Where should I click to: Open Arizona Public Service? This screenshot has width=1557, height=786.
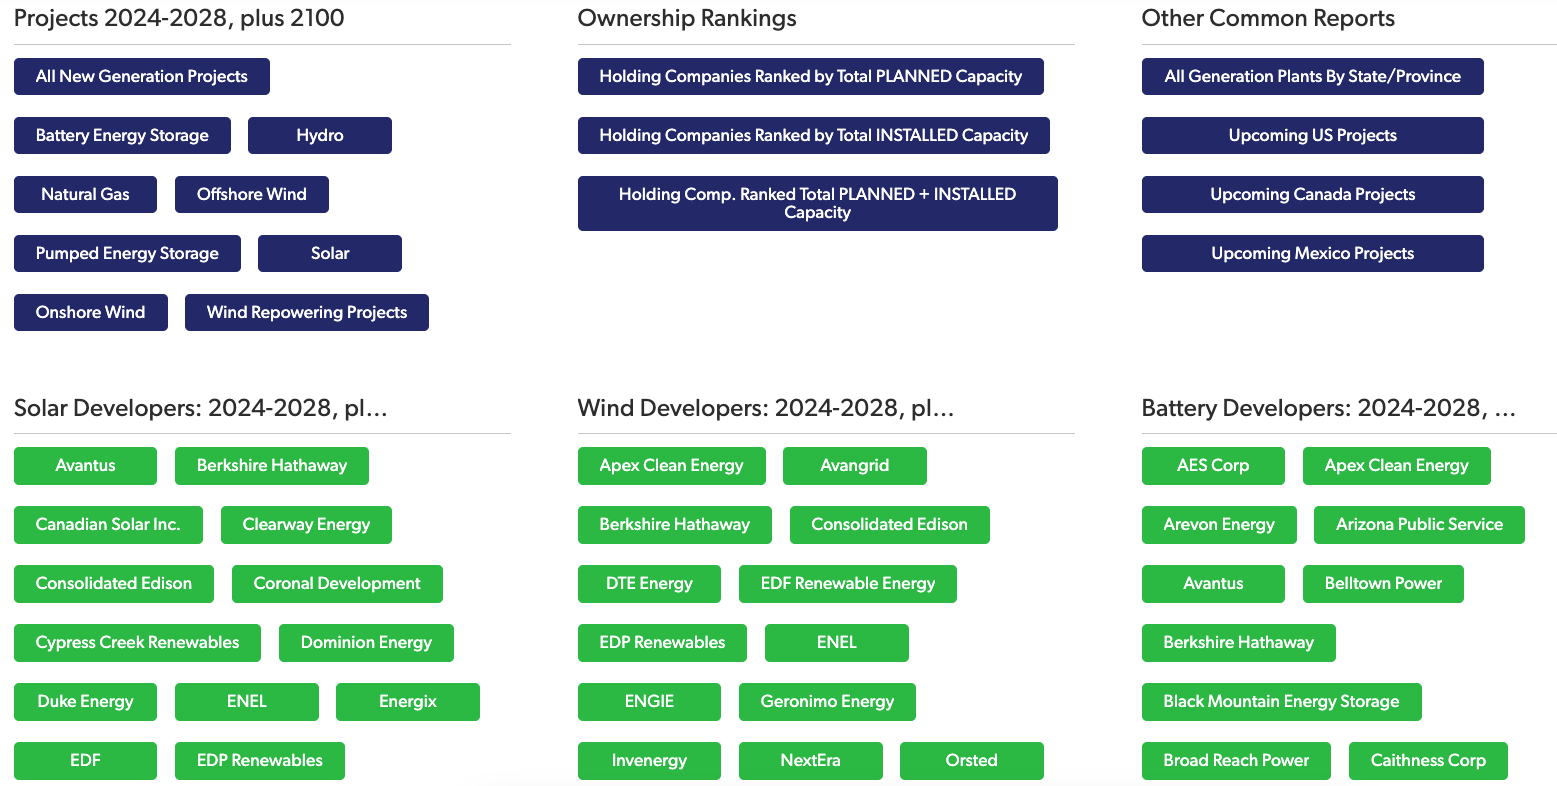(1420, 524)
